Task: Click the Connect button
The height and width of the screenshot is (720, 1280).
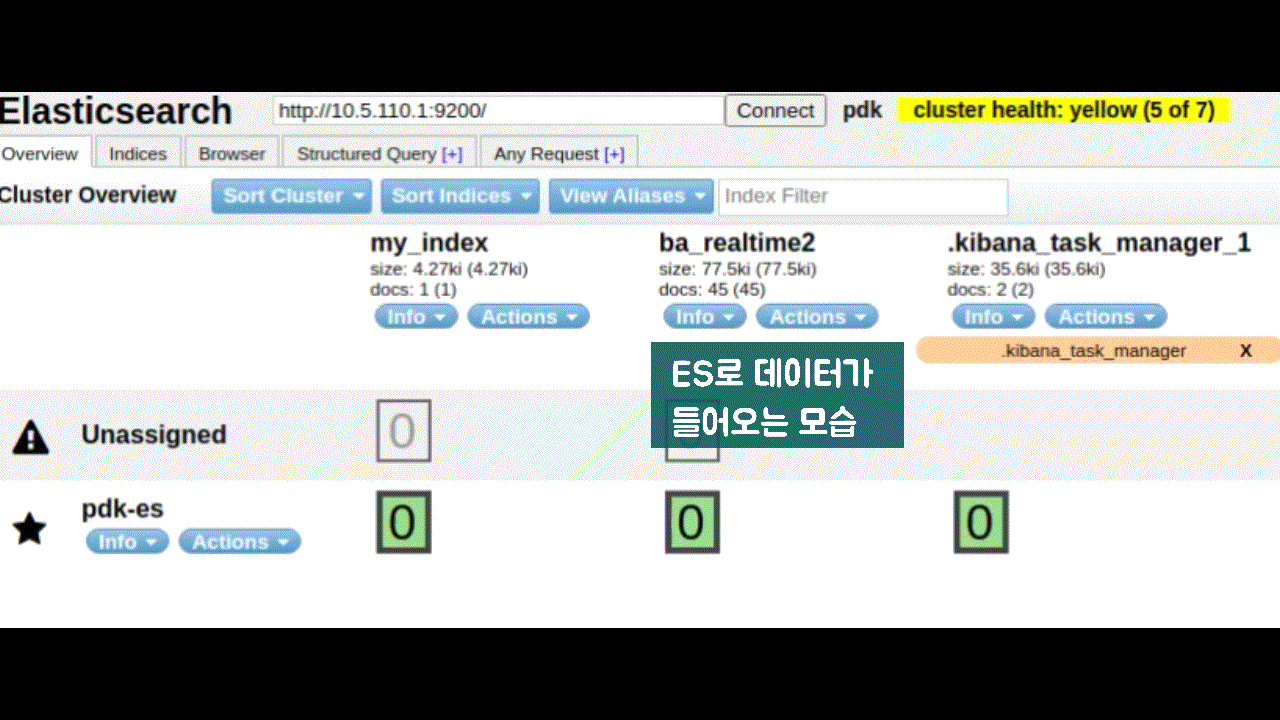Action: coord(775,111)
